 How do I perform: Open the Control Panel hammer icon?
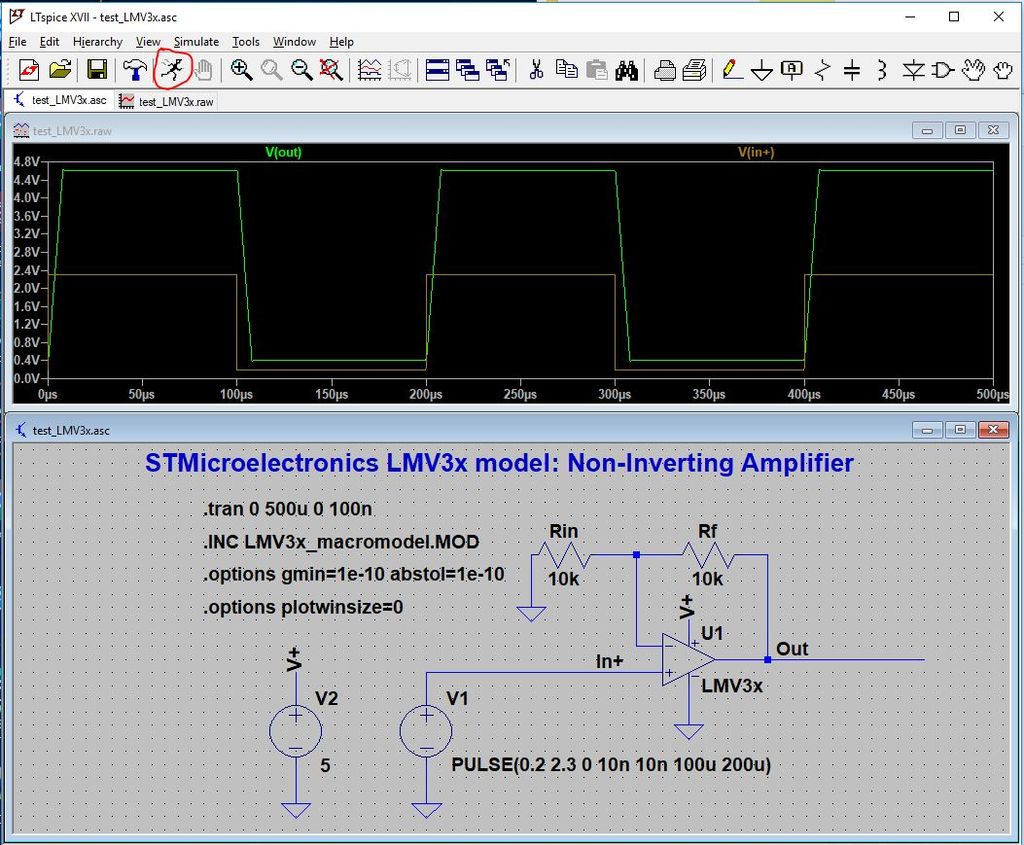point(136,70)
